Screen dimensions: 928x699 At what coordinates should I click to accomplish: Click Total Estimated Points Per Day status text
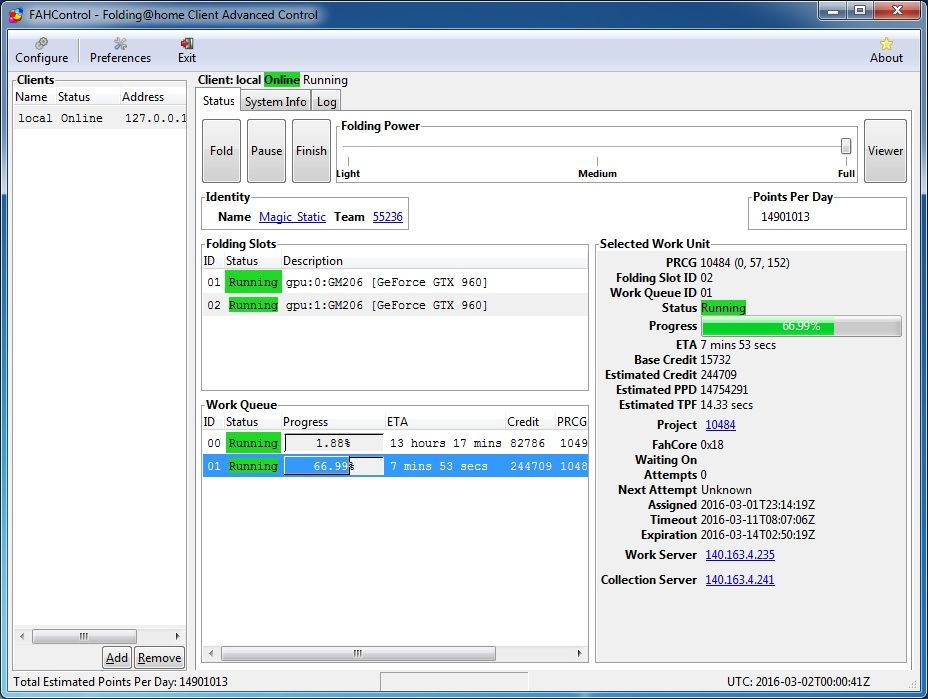(x=120, y=682)
